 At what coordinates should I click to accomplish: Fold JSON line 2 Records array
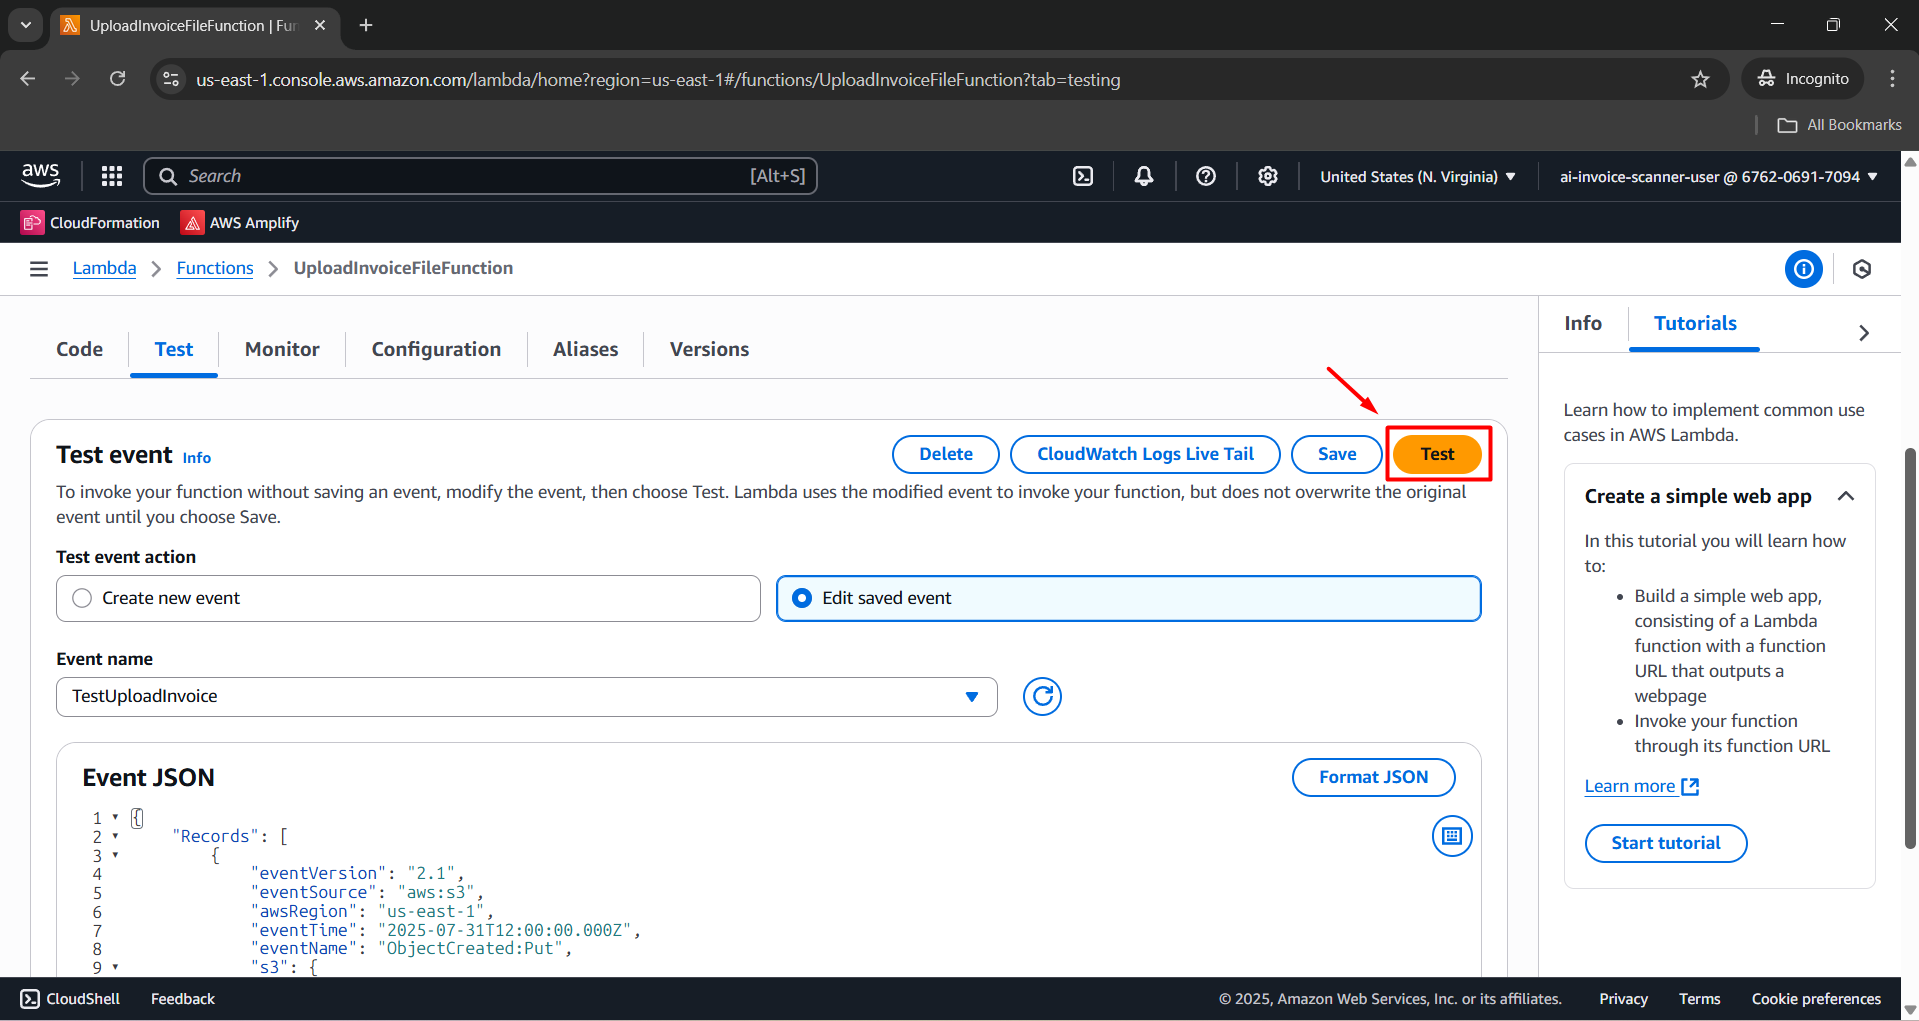pos(115,836)
